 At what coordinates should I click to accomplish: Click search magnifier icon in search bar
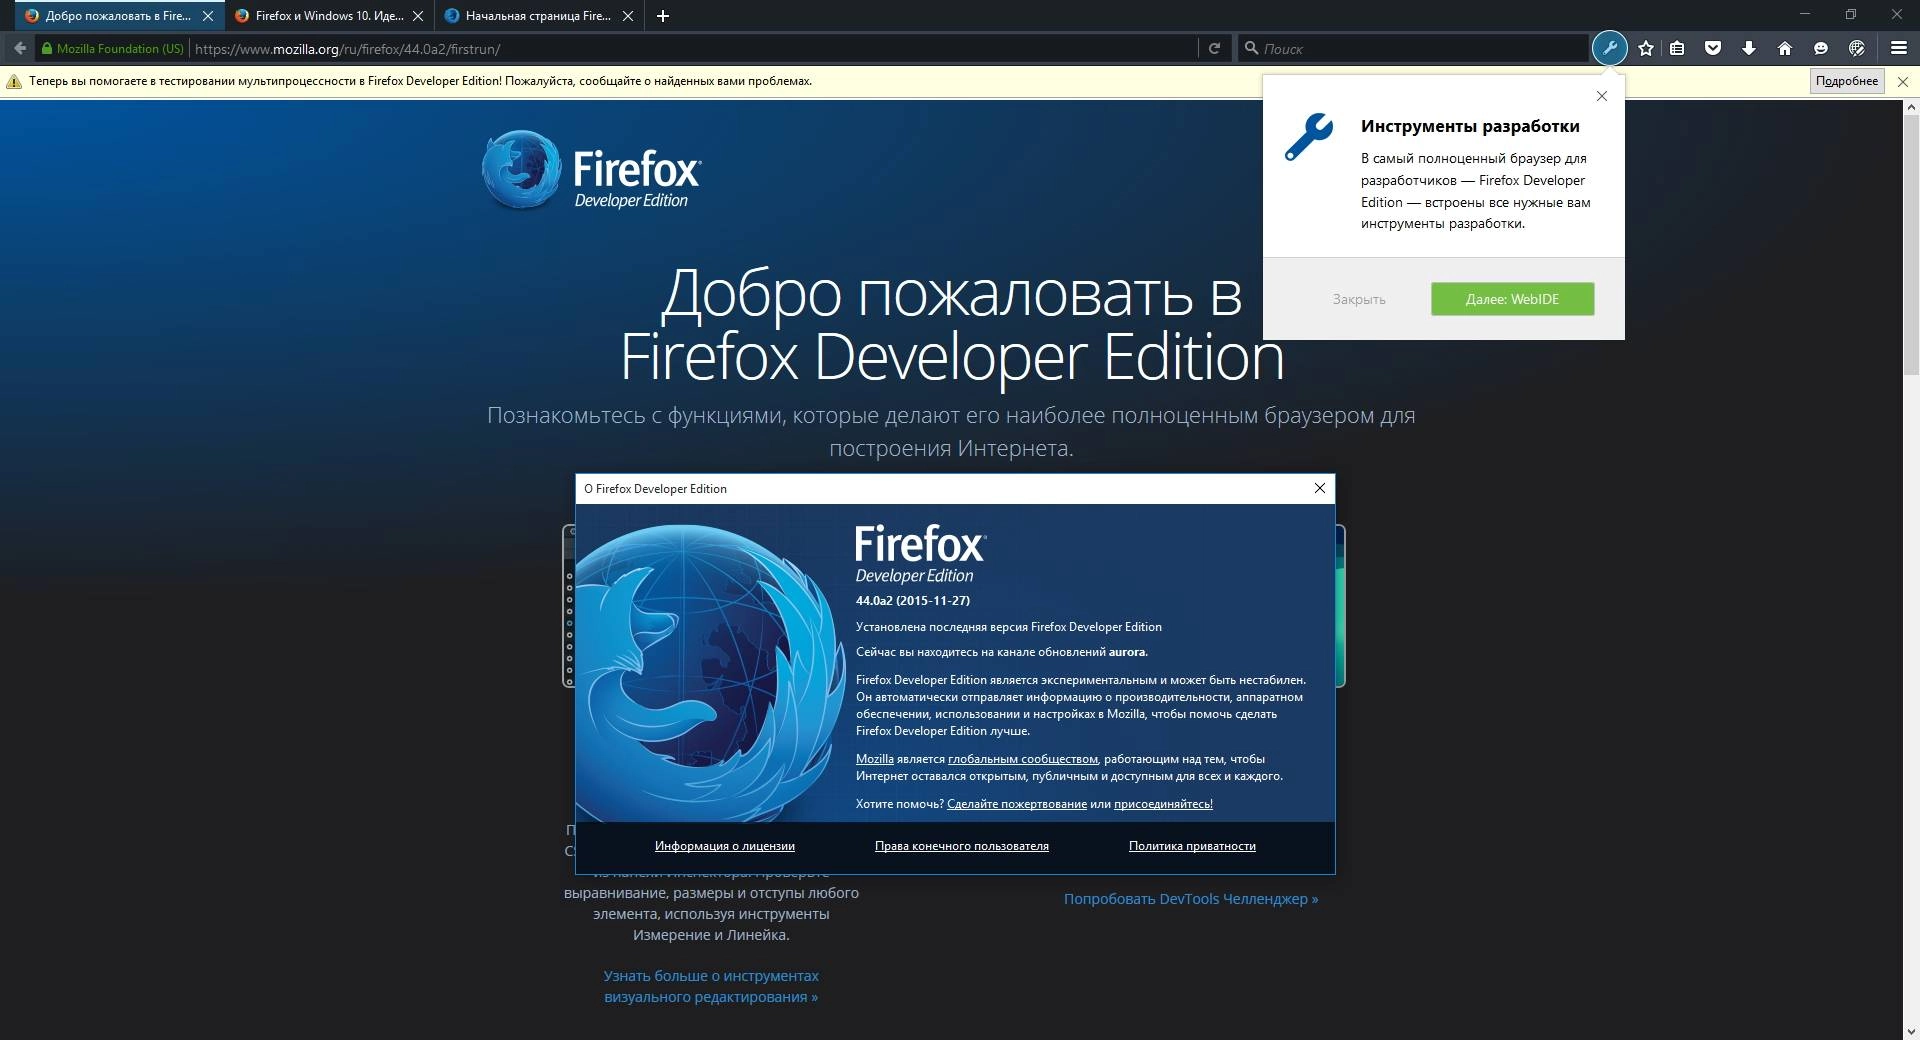(x=1251, y=48)
